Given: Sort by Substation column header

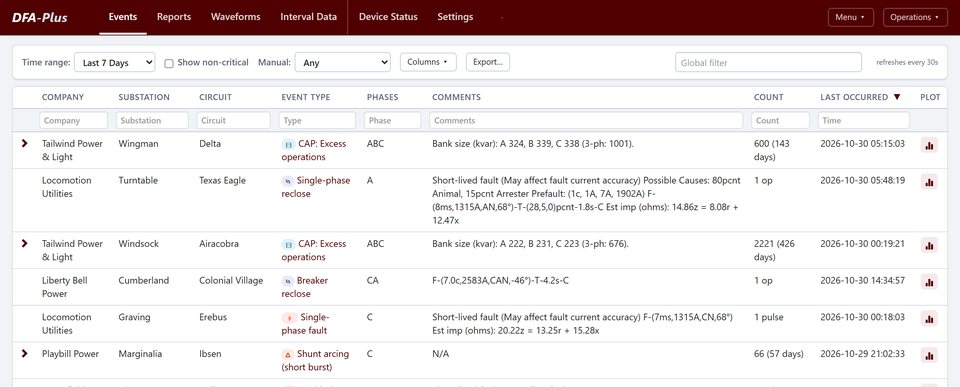Looking at the screenshot, I should tap(144, 97).
